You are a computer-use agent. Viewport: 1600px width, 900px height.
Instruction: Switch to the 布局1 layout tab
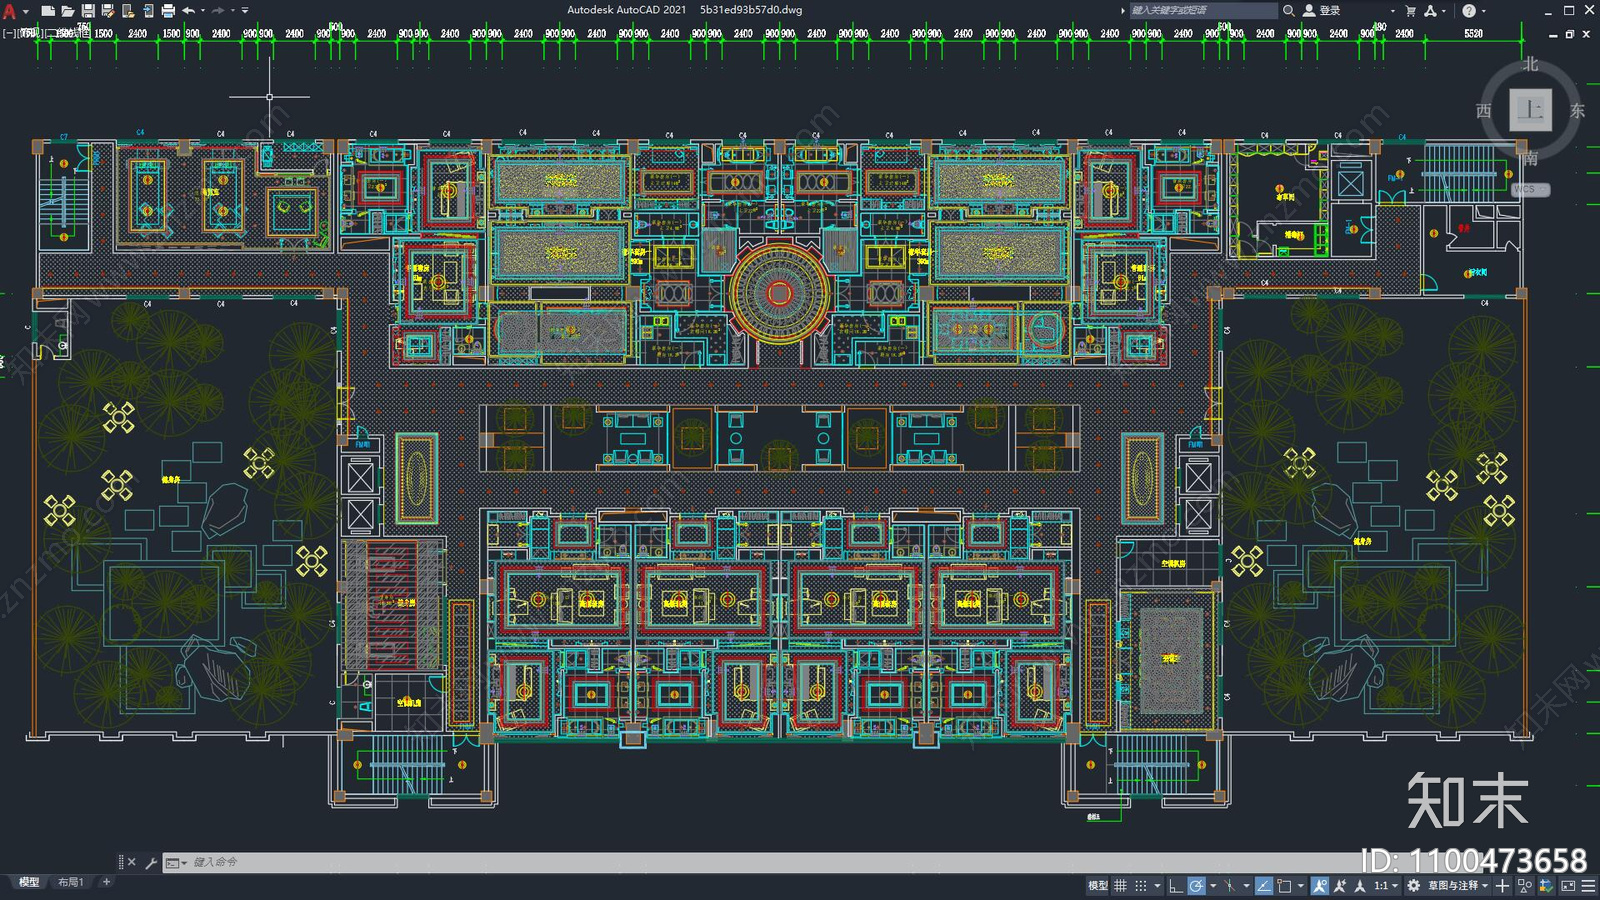coord(70,882)
